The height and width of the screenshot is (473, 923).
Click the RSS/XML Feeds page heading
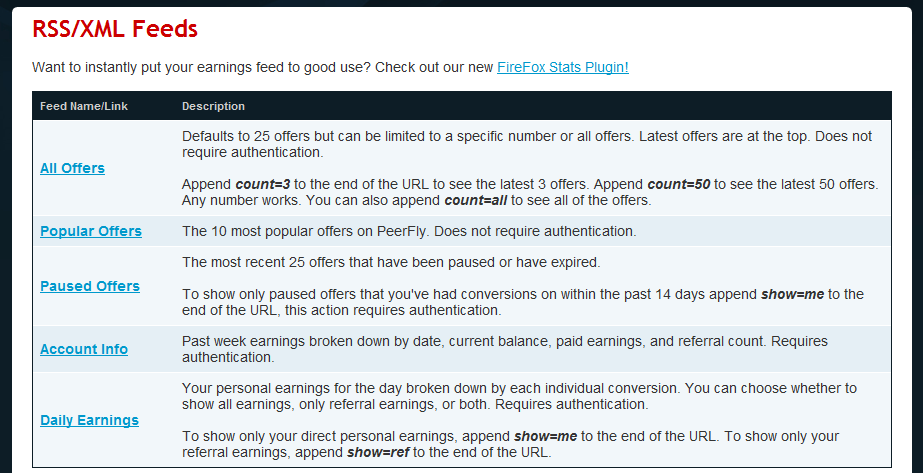[x=115, y=29]
